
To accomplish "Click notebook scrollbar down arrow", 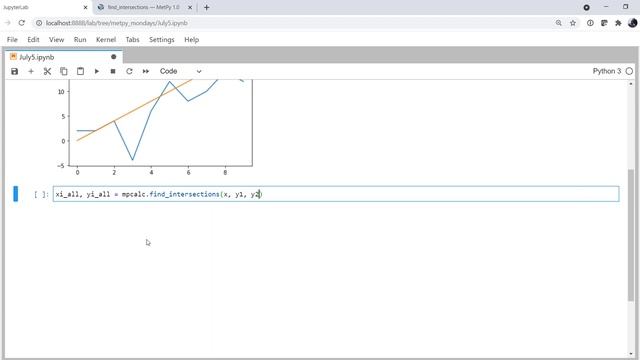I will 631,354.
